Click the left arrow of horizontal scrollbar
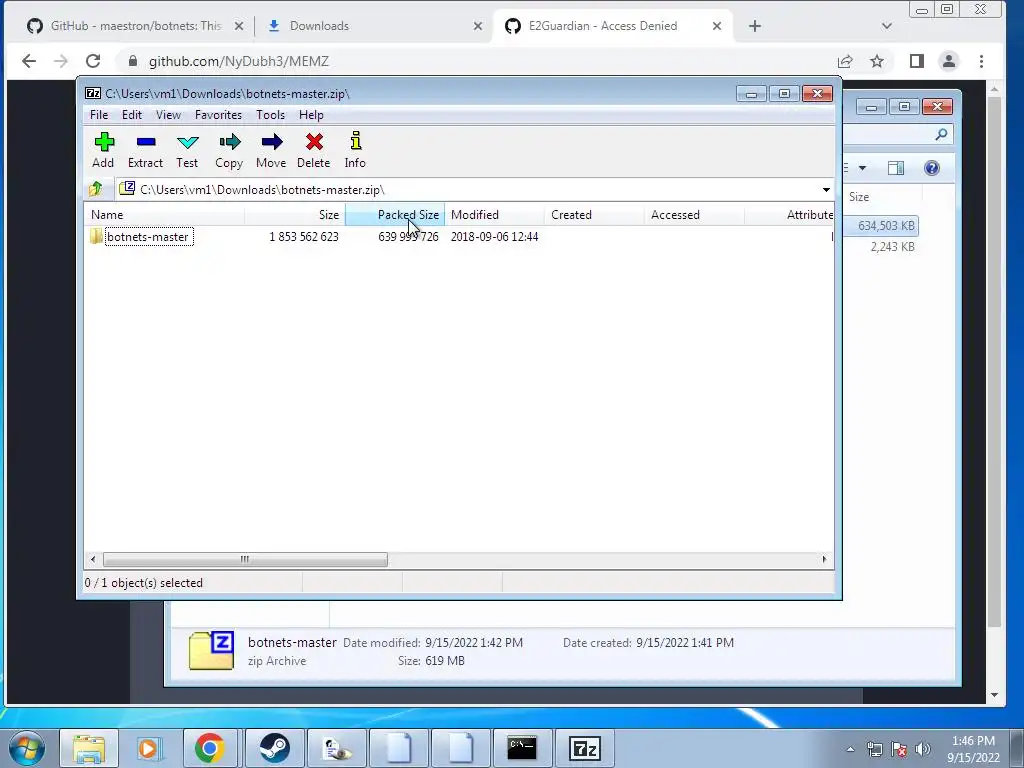Image resolution: width=1024 pixels, height=768 pixels. click(x=93, y=560)
